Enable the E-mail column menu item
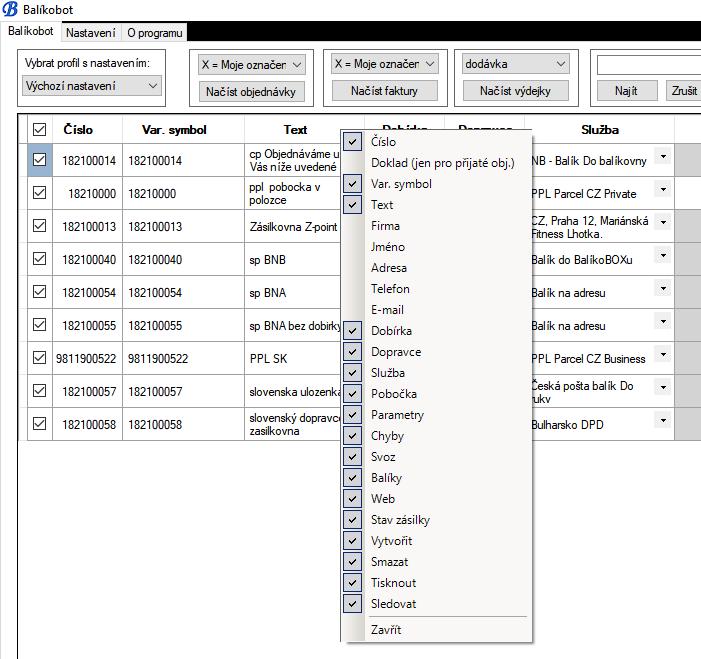This screenshot has width=701, height=659. pos(437,310)
